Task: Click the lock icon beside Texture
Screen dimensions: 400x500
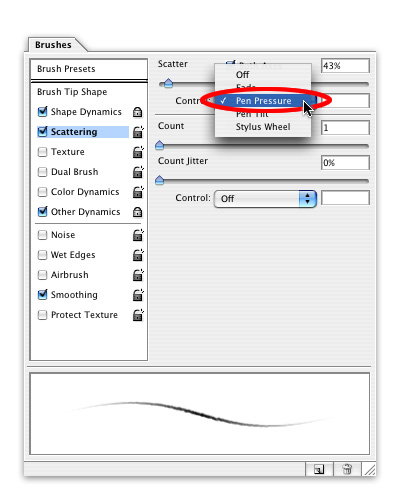Action: point(138,152)
